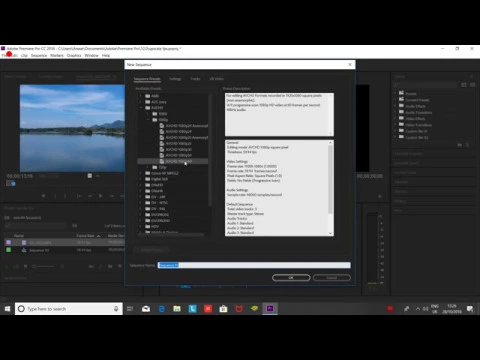Collapse the AVCHD preset folder
Image resolution: width=480 pixels, height=360 pixels.
point(141,108)
